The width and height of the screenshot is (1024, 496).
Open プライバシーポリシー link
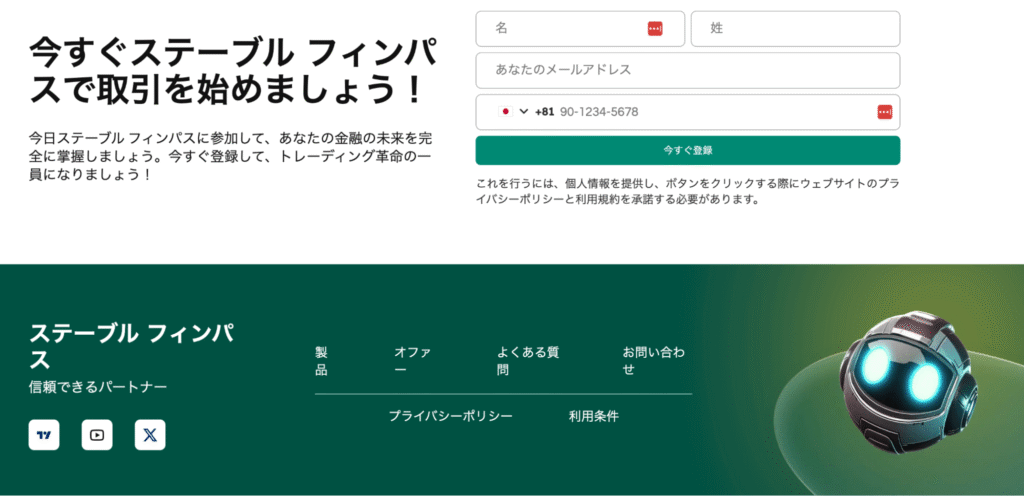(451, 416)
